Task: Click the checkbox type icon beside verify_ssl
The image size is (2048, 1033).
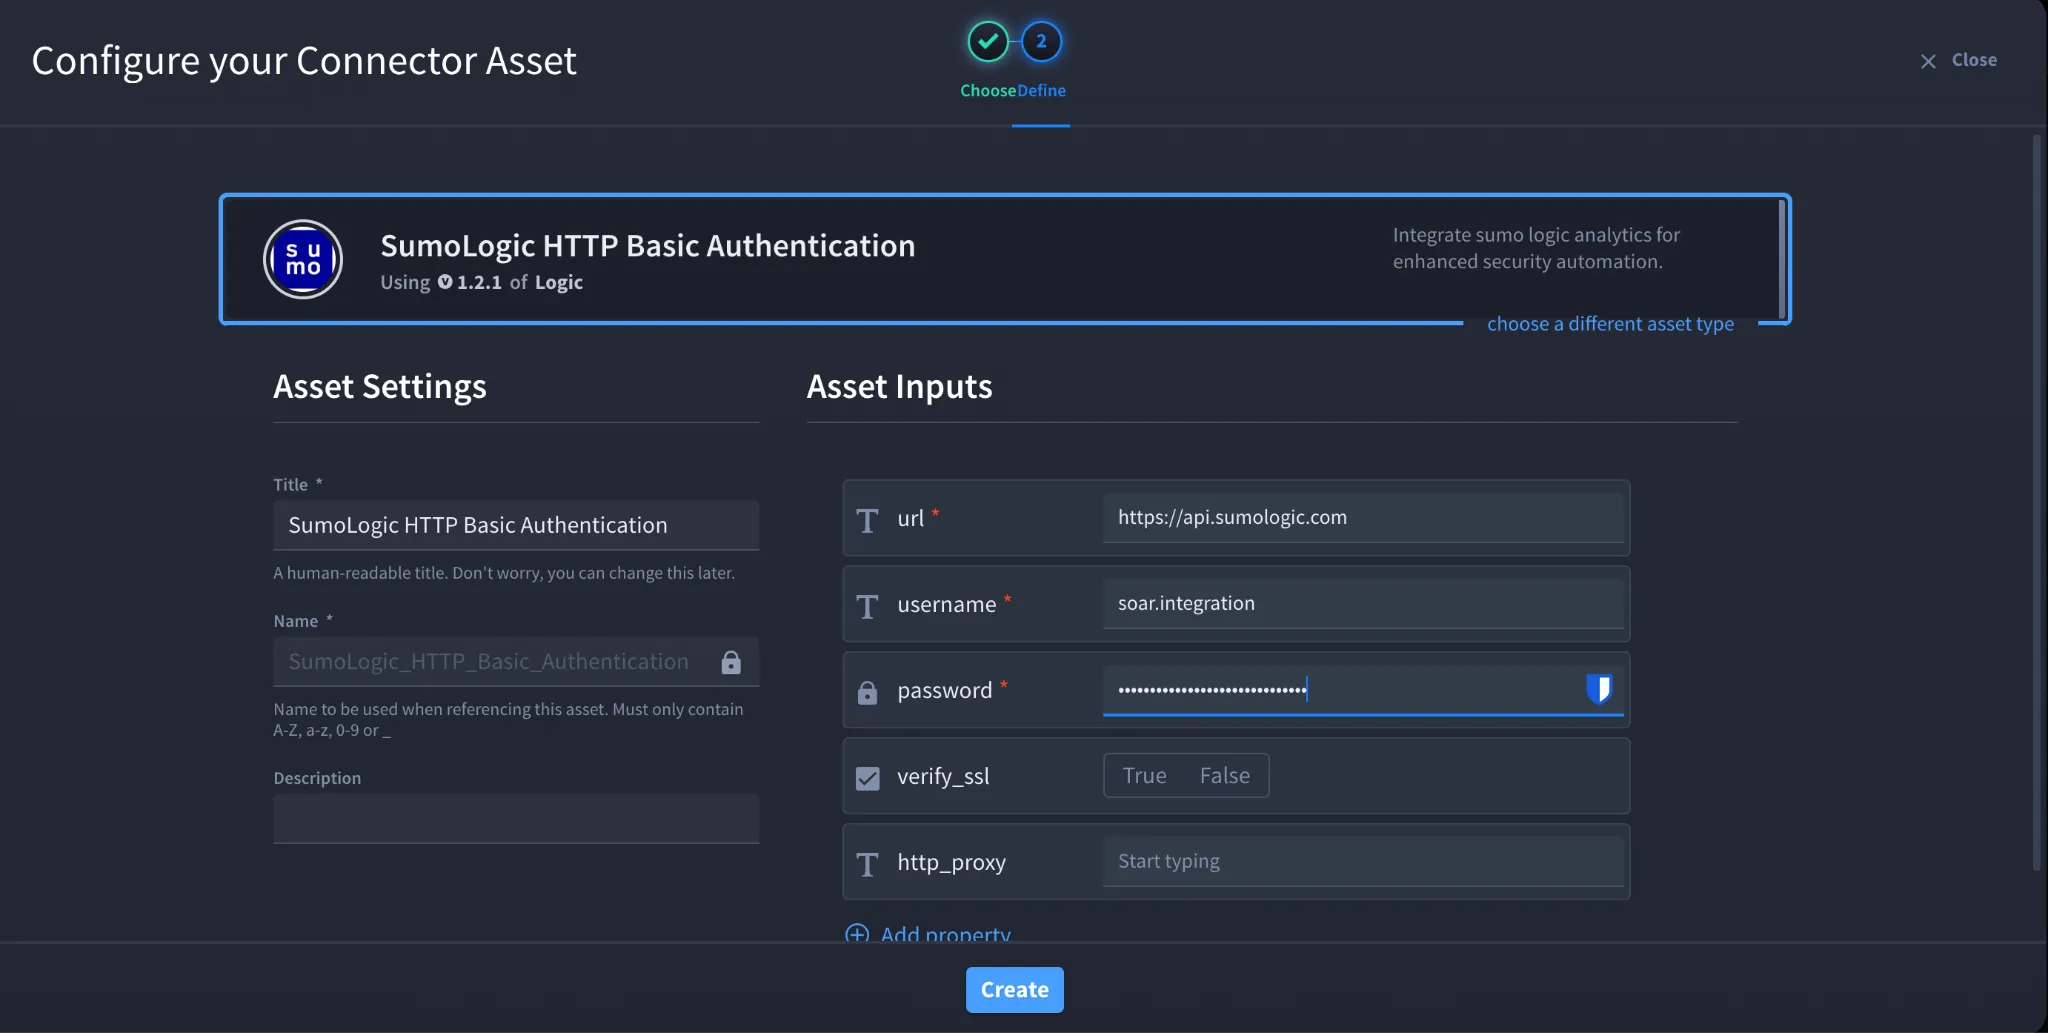Action: [867, 777]
